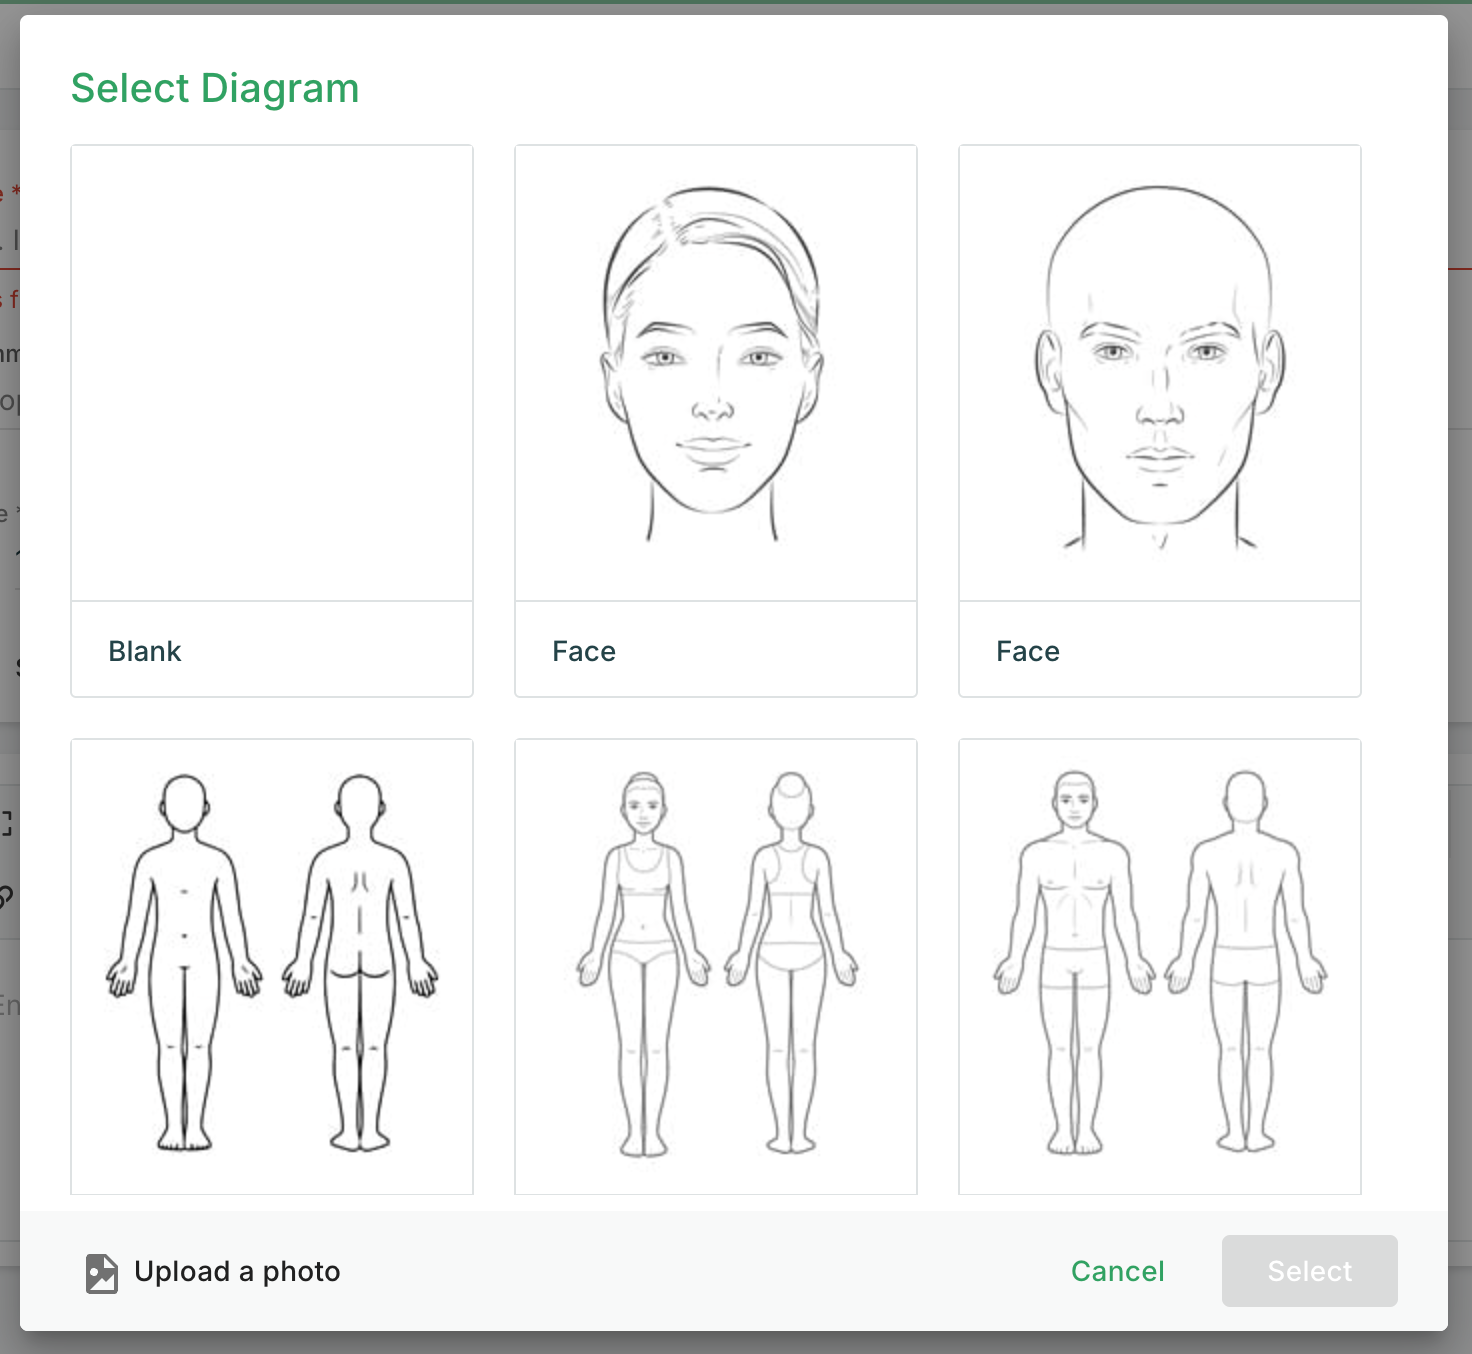
Task: Click the back-view male body figure
Action: [1246, 962]
